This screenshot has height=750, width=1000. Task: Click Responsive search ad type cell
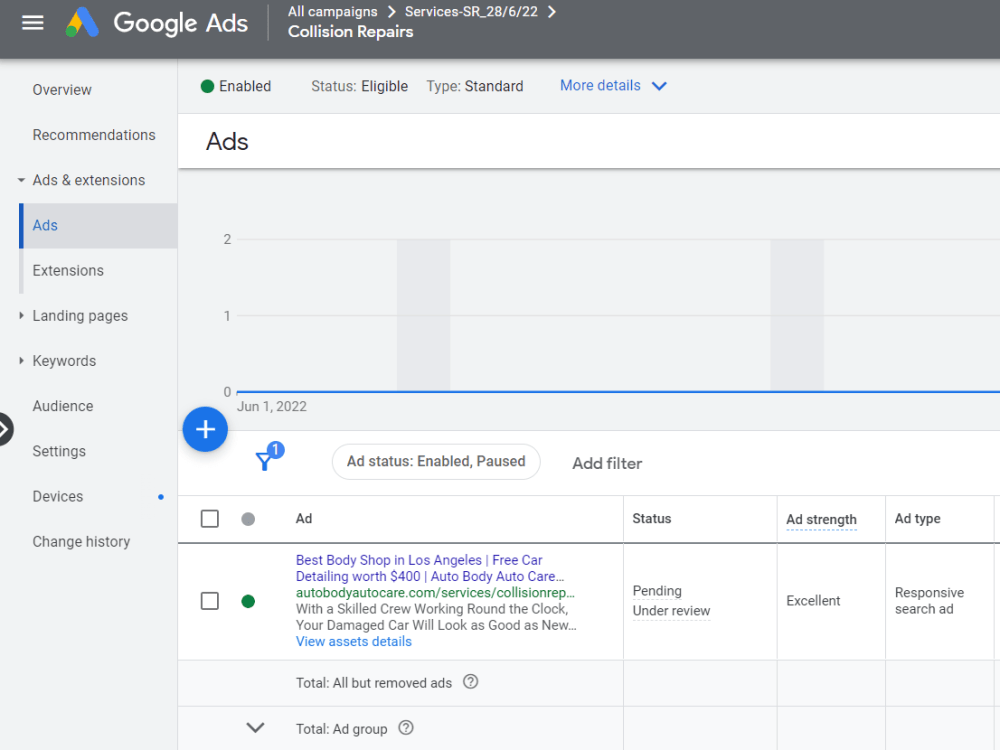[x=929, y=601]
